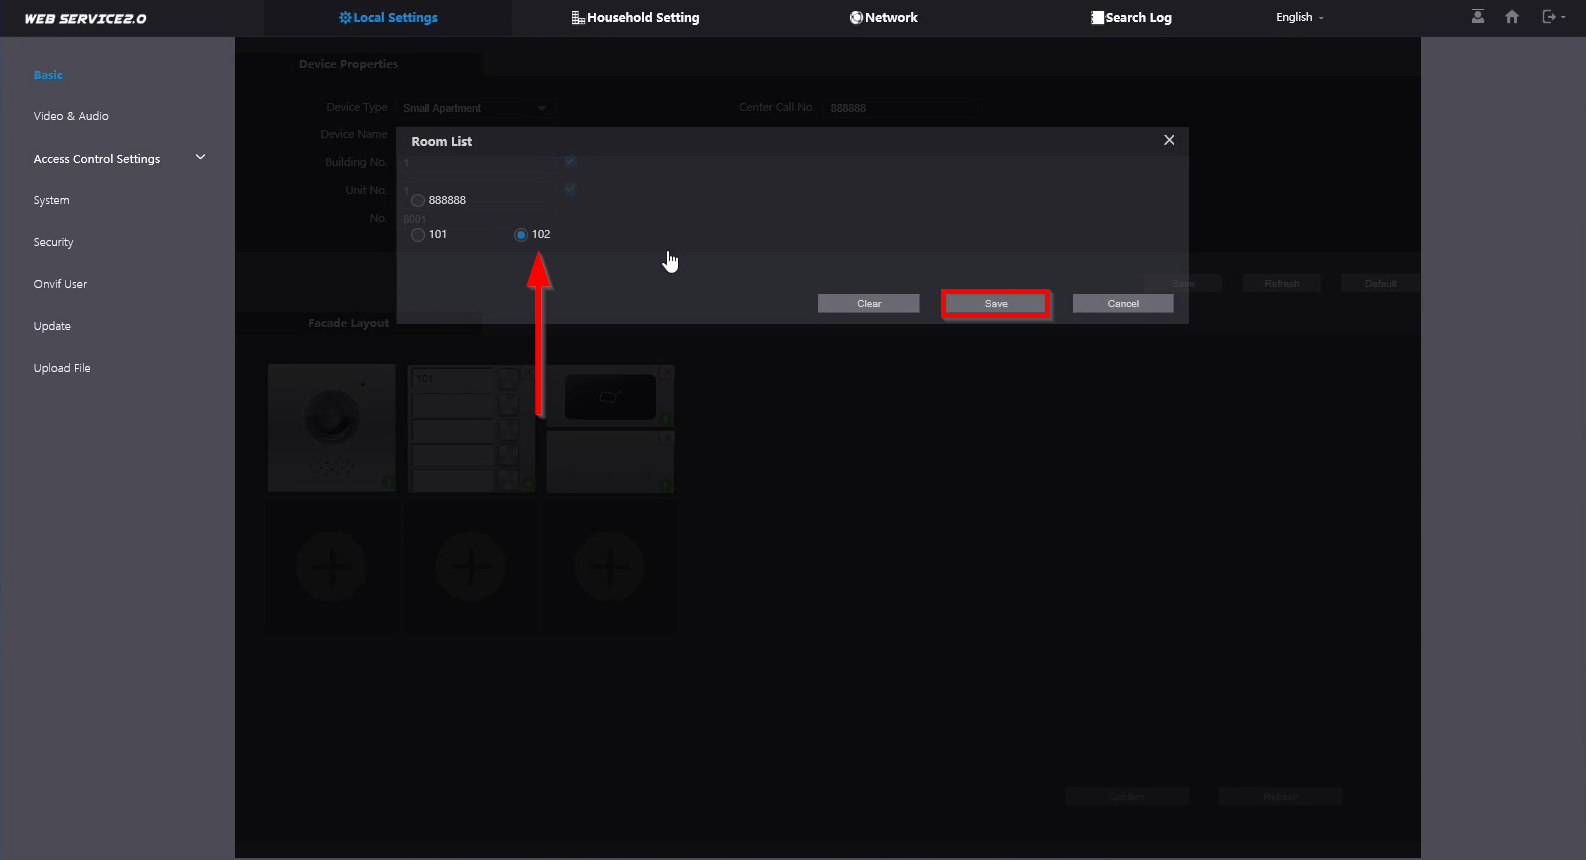
Task: Go to home via house icon
Action: [x=1512, y=17]
